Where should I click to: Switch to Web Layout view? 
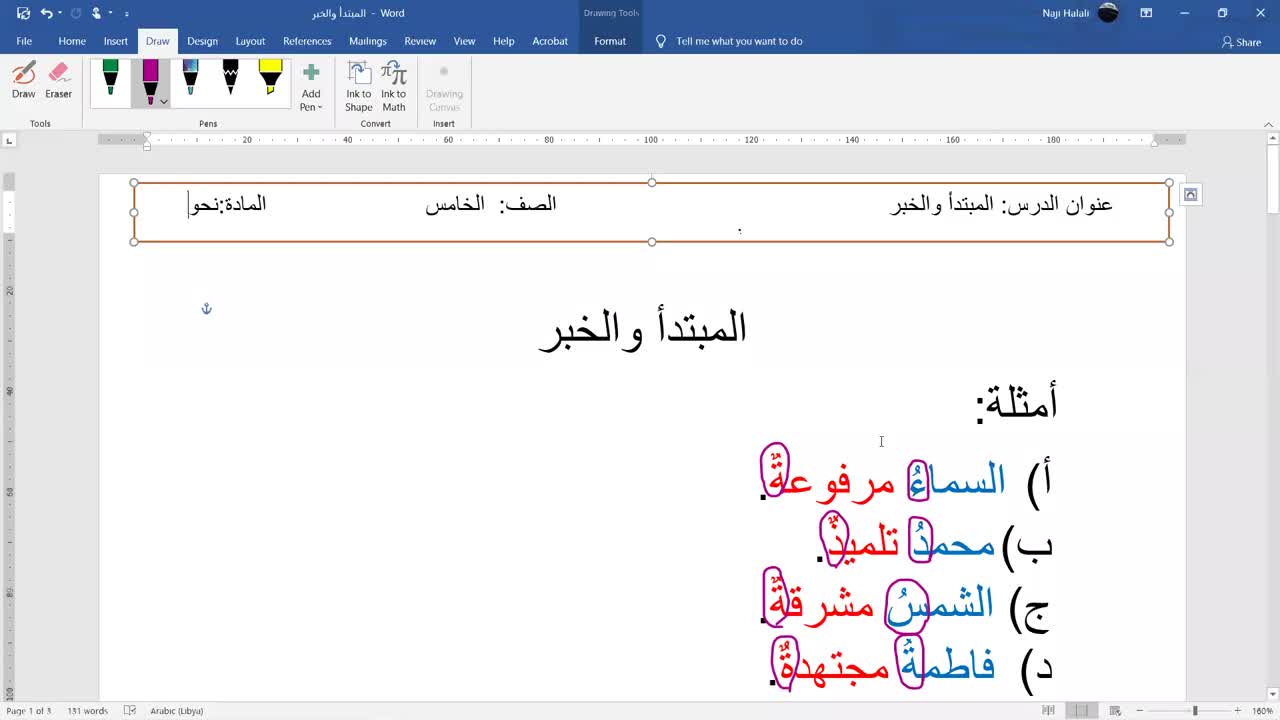1112,710
